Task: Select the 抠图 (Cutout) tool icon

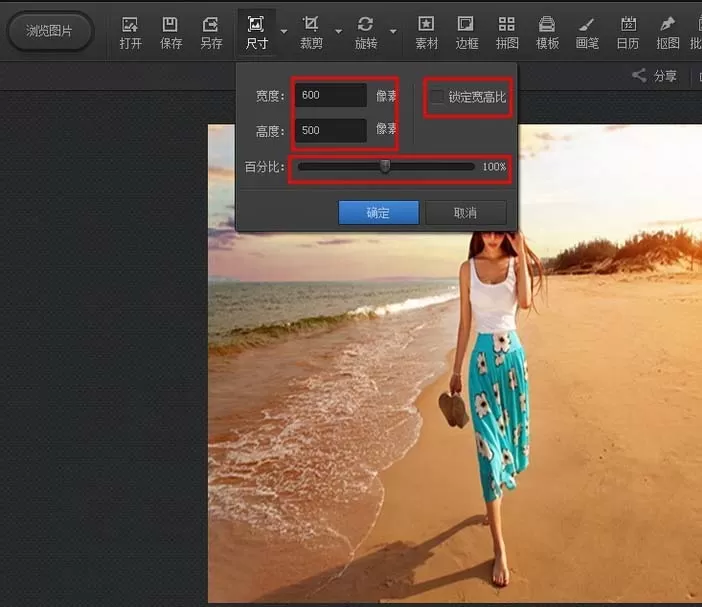Action: pos(668,33)
